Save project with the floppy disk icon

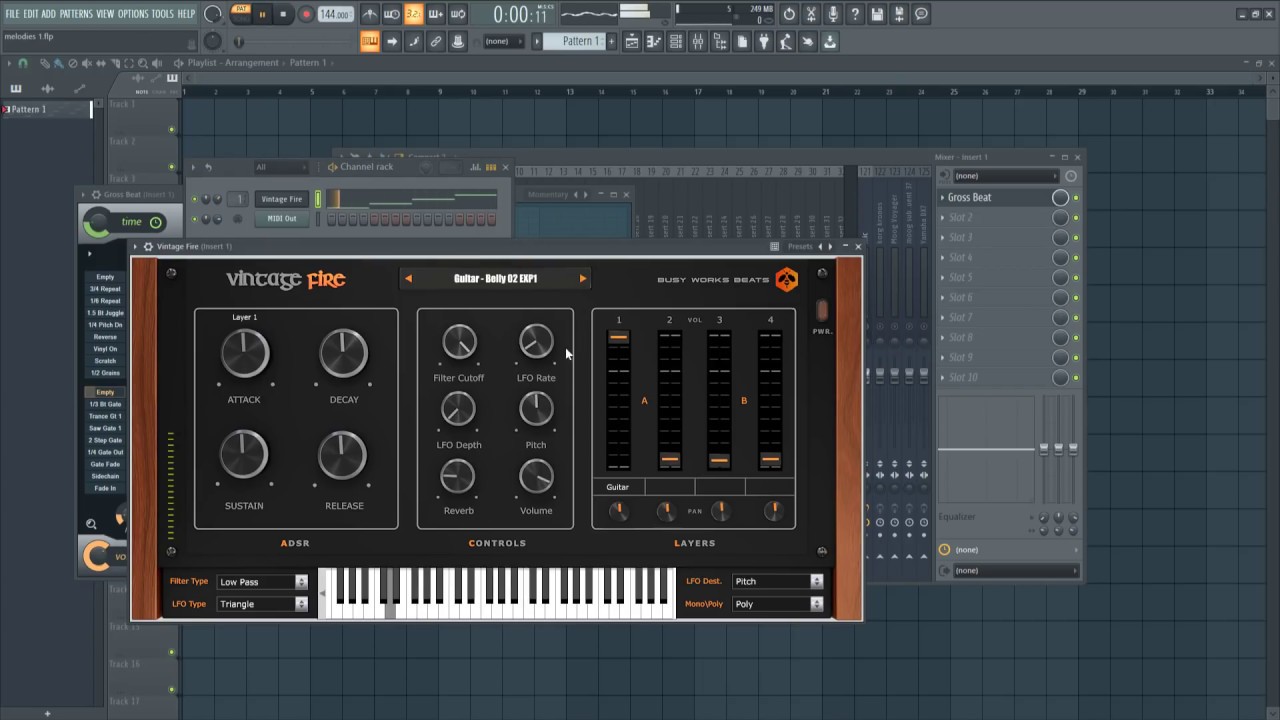pyautogui.click(x=877, y=14)
